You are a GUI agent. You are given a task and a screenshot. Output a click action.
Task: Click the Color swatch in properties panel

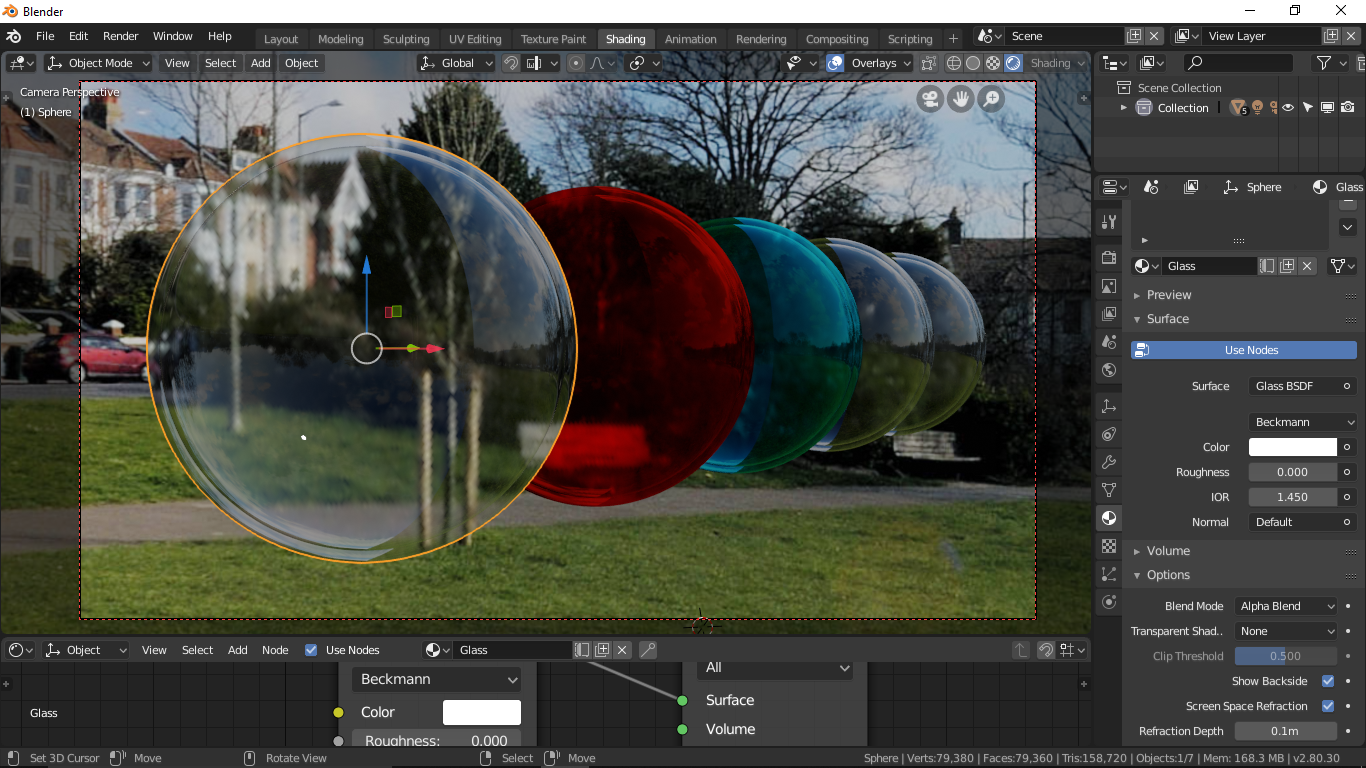click(1293, 447)
